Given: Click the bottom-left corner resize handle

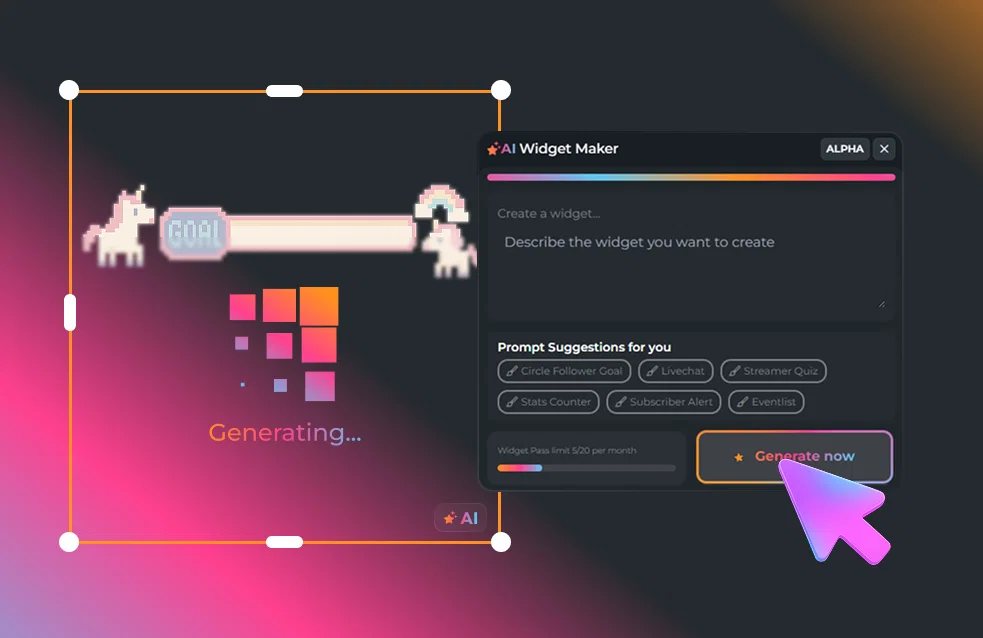Looking at the screenshot, I should click(69, 542).
